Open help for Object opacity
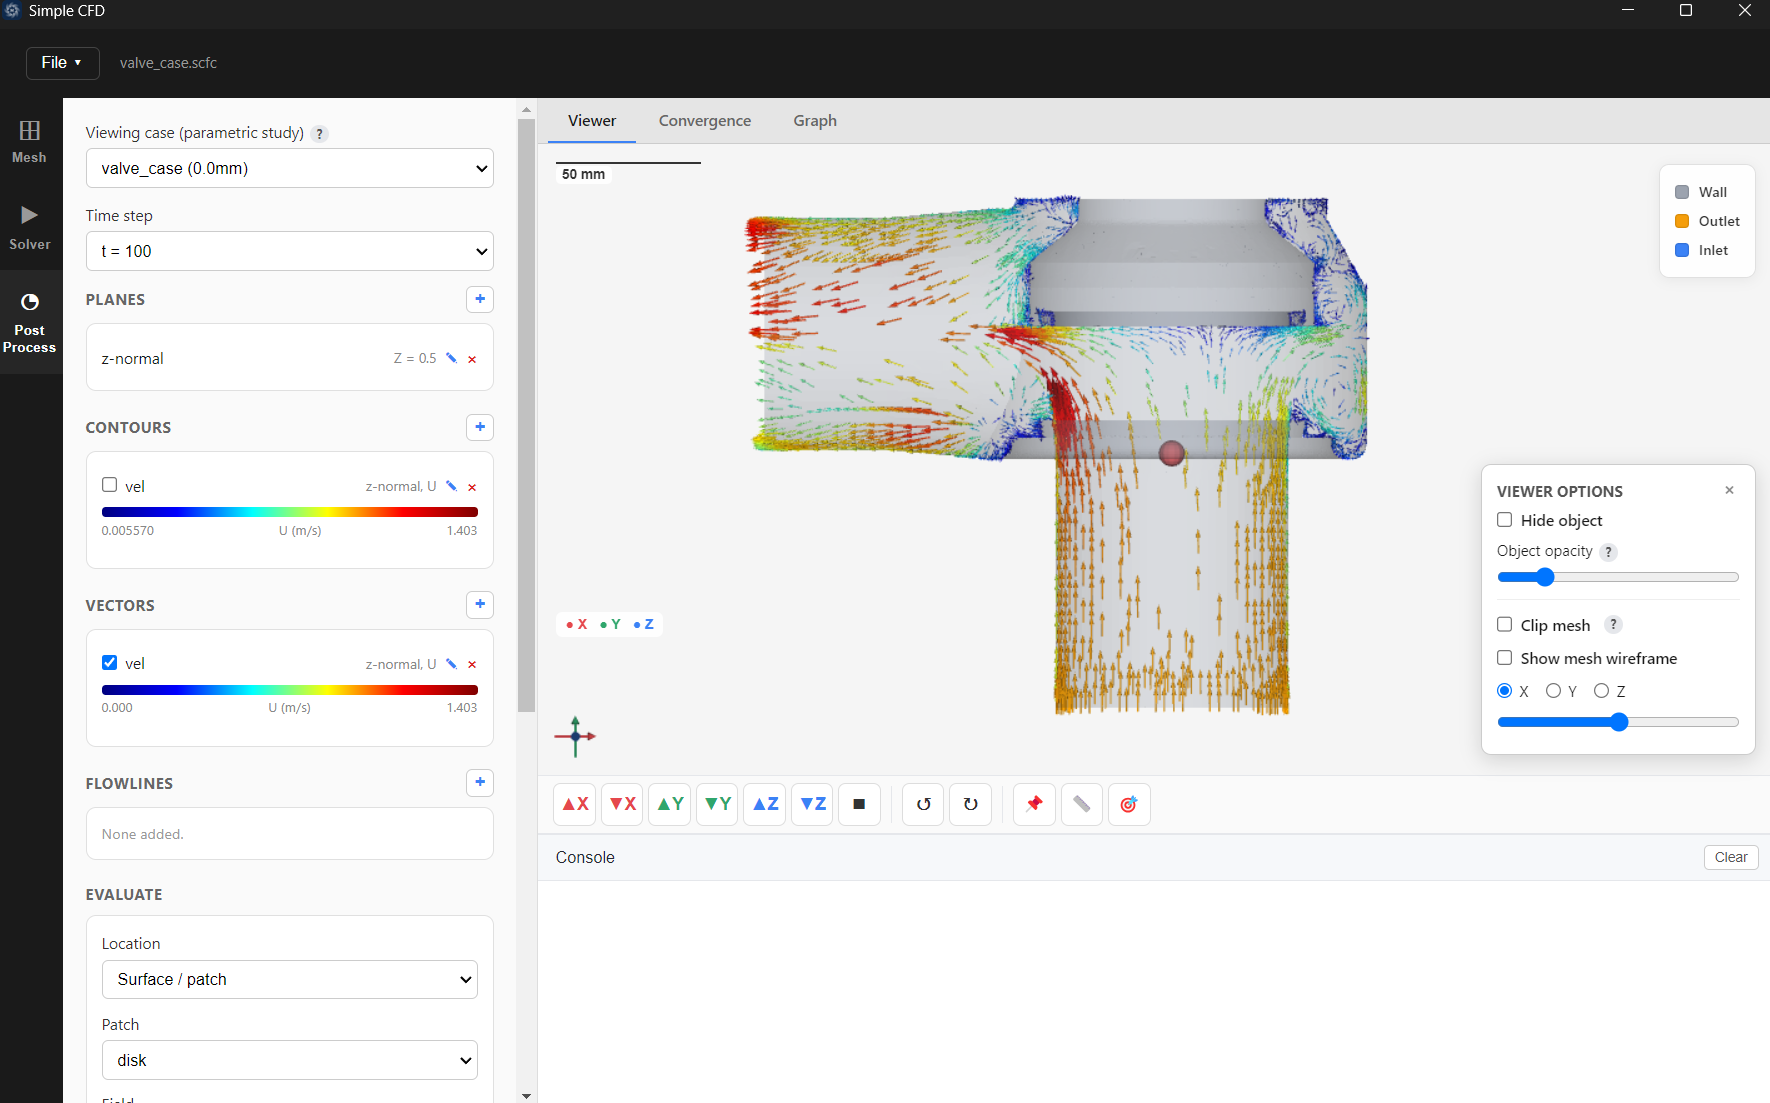Image resolution: width=1770 pixels, height=1103 pixels. pos(1608,552)
